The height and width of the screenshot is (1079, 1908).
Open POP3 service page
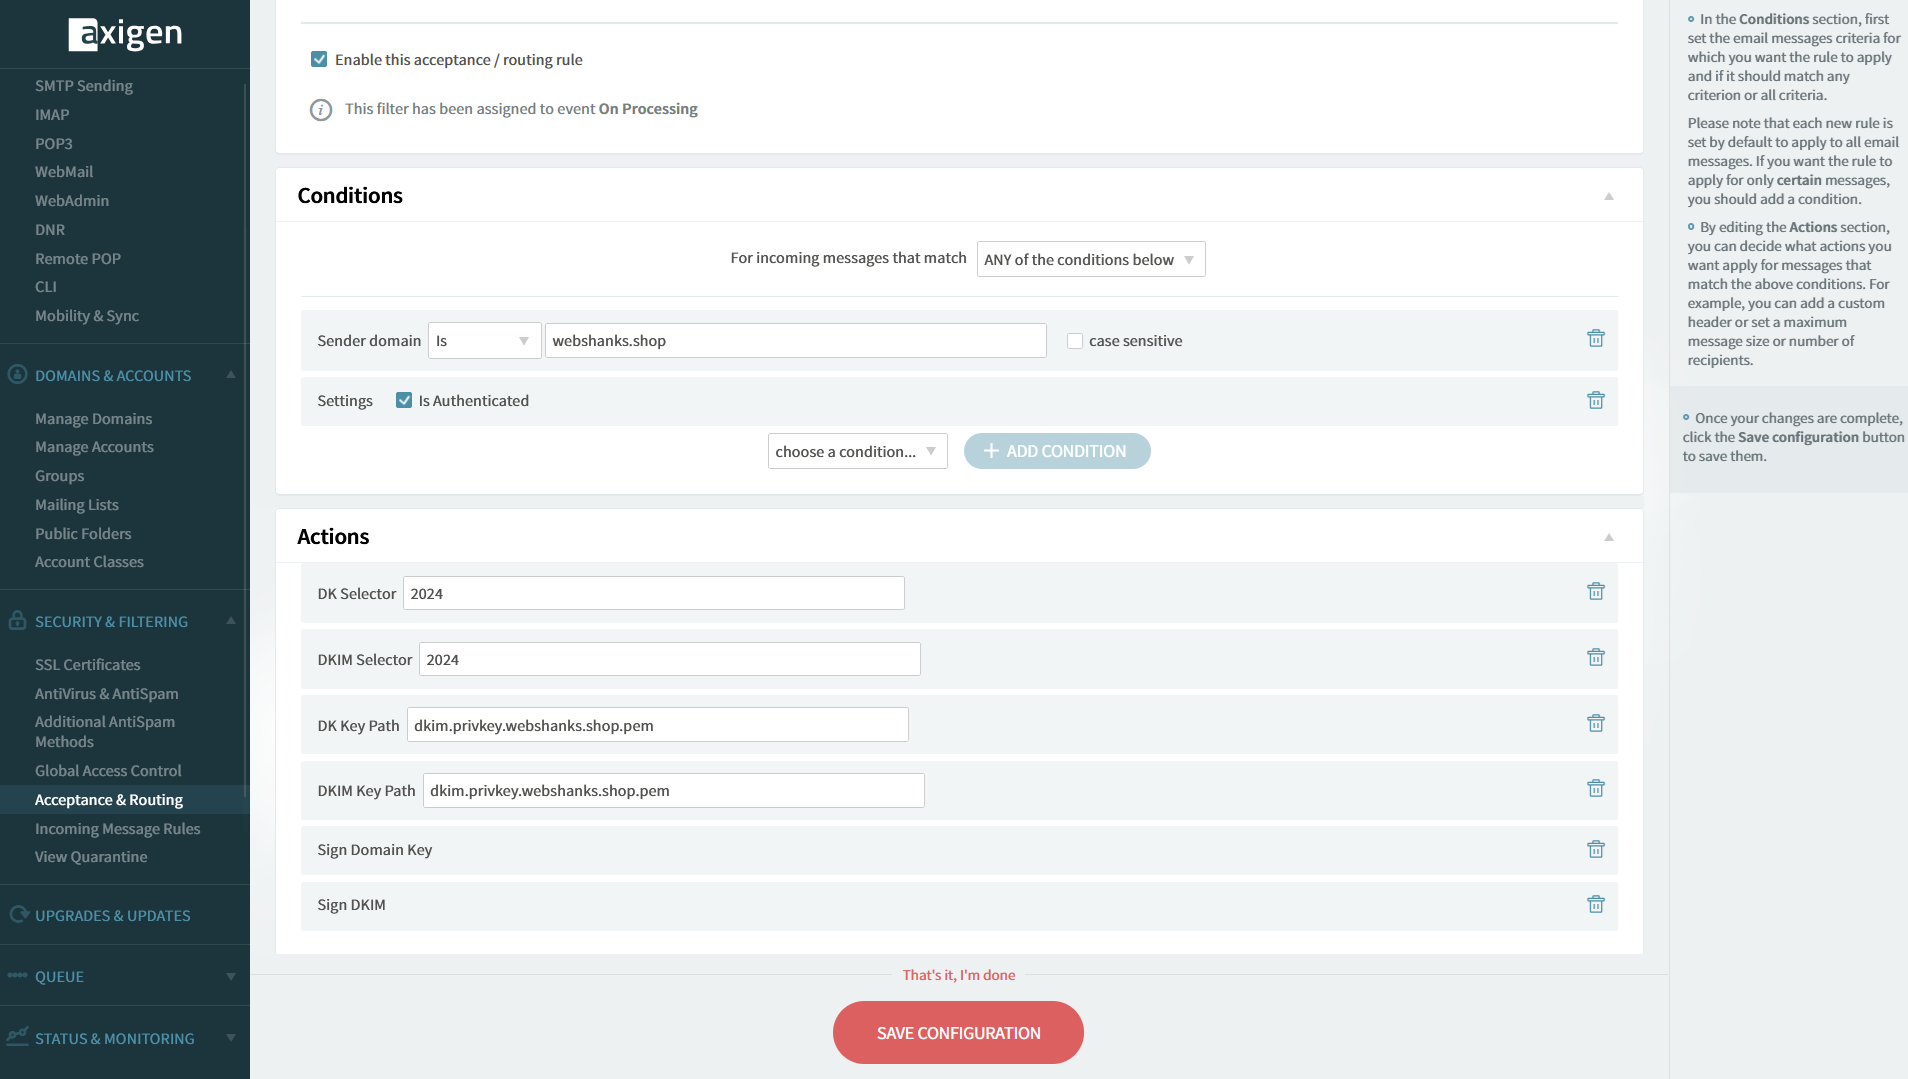[54, 144]
